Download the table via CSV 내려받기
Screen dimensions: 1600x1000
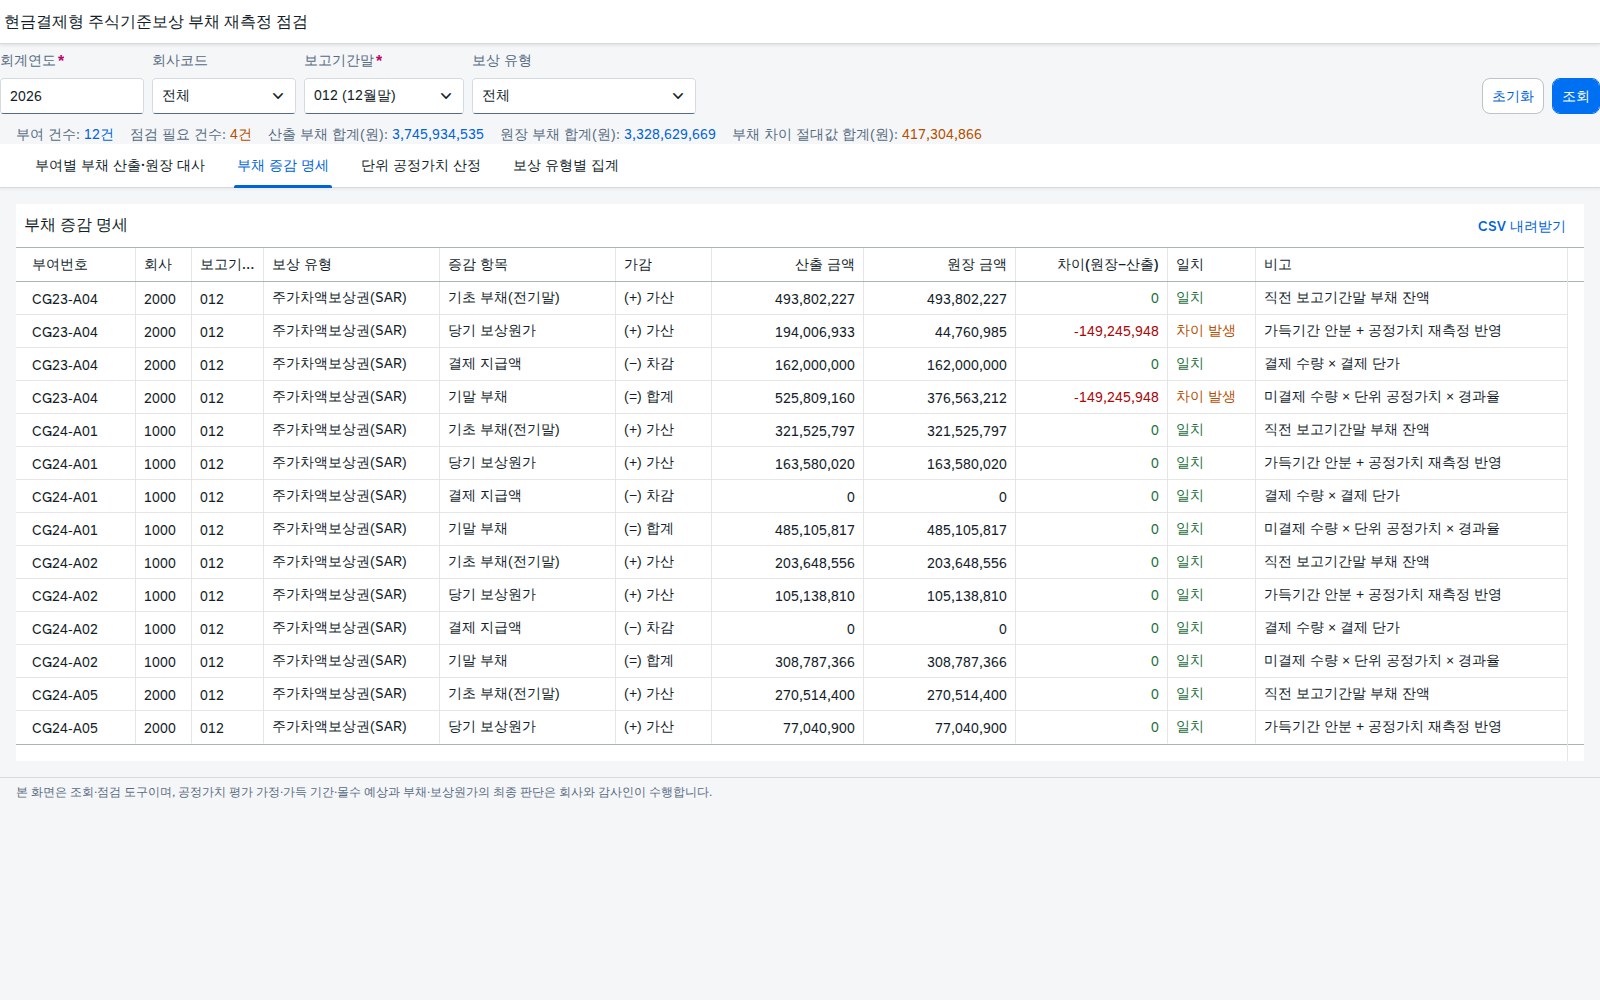[x=1521, y=226]
